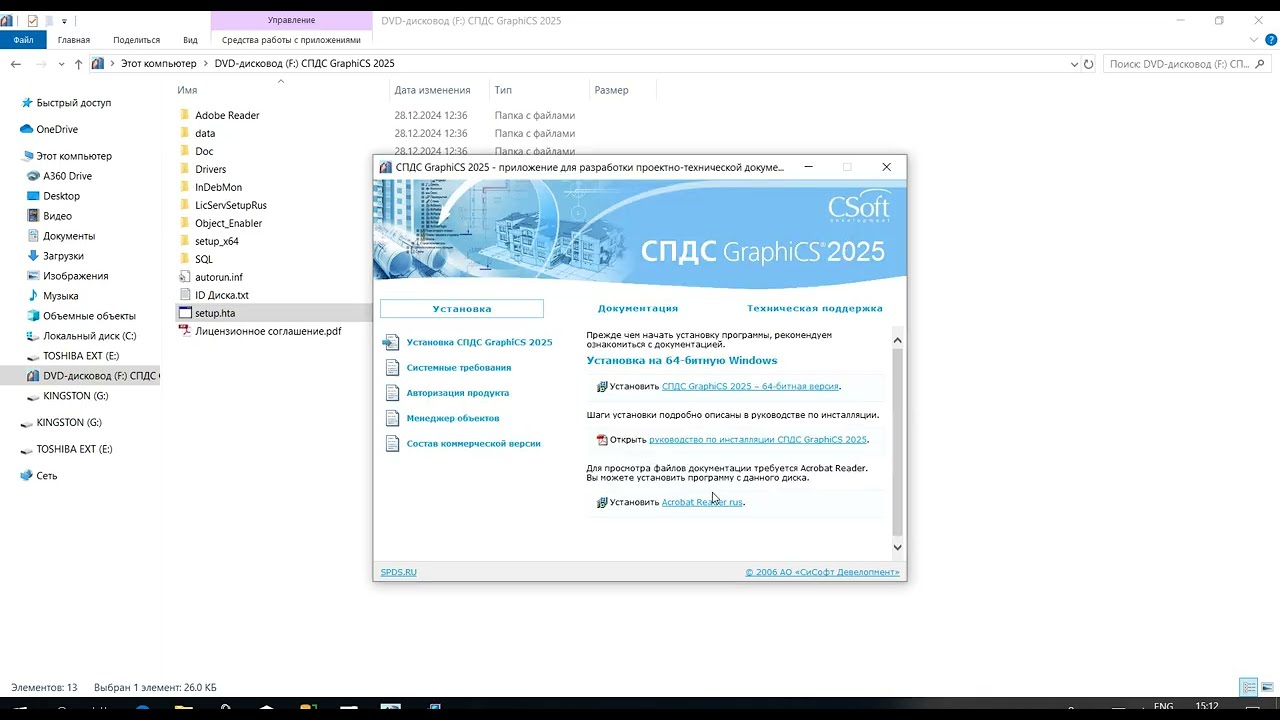This screenshot has height=720, width=1280.
Task: Click the setup icon before 64-битная версия link
Action: pos(602,386)
